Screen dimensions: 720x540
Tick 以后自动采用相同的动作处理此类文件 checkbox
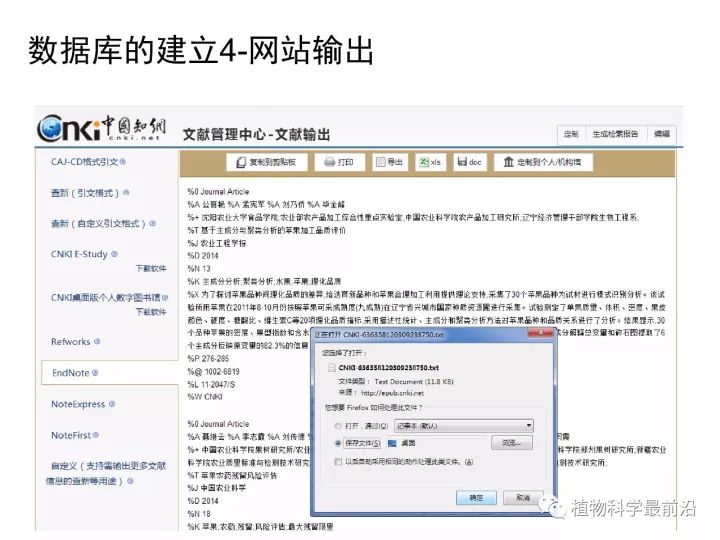[338, 461]
